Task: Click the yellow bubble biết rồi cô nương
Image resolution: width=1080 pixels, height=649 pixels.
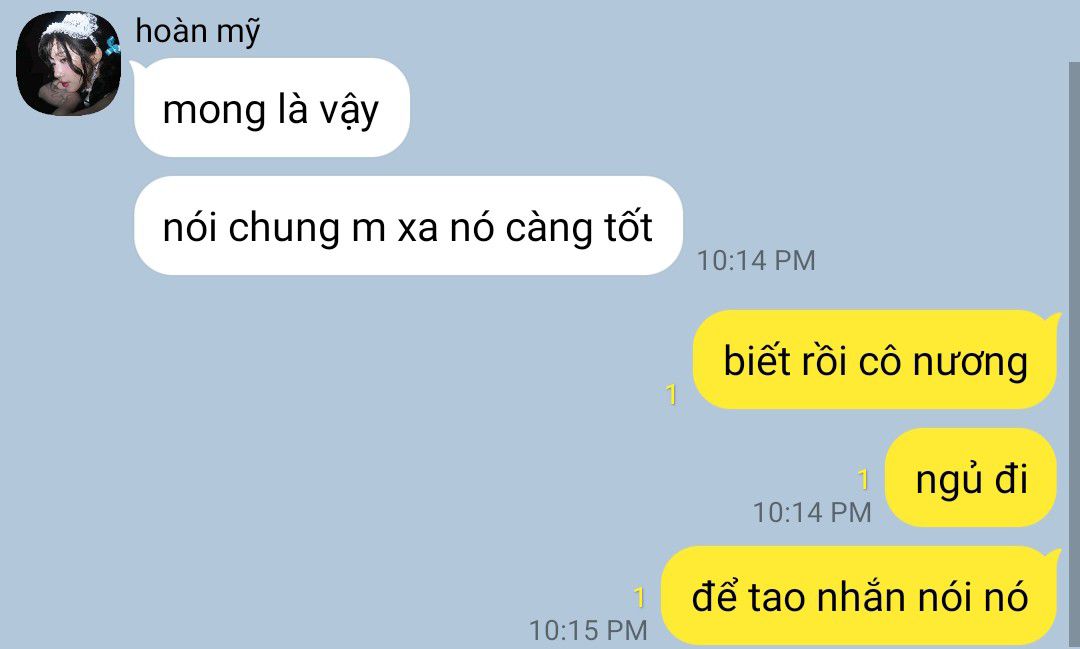Action: coord(875,360)
